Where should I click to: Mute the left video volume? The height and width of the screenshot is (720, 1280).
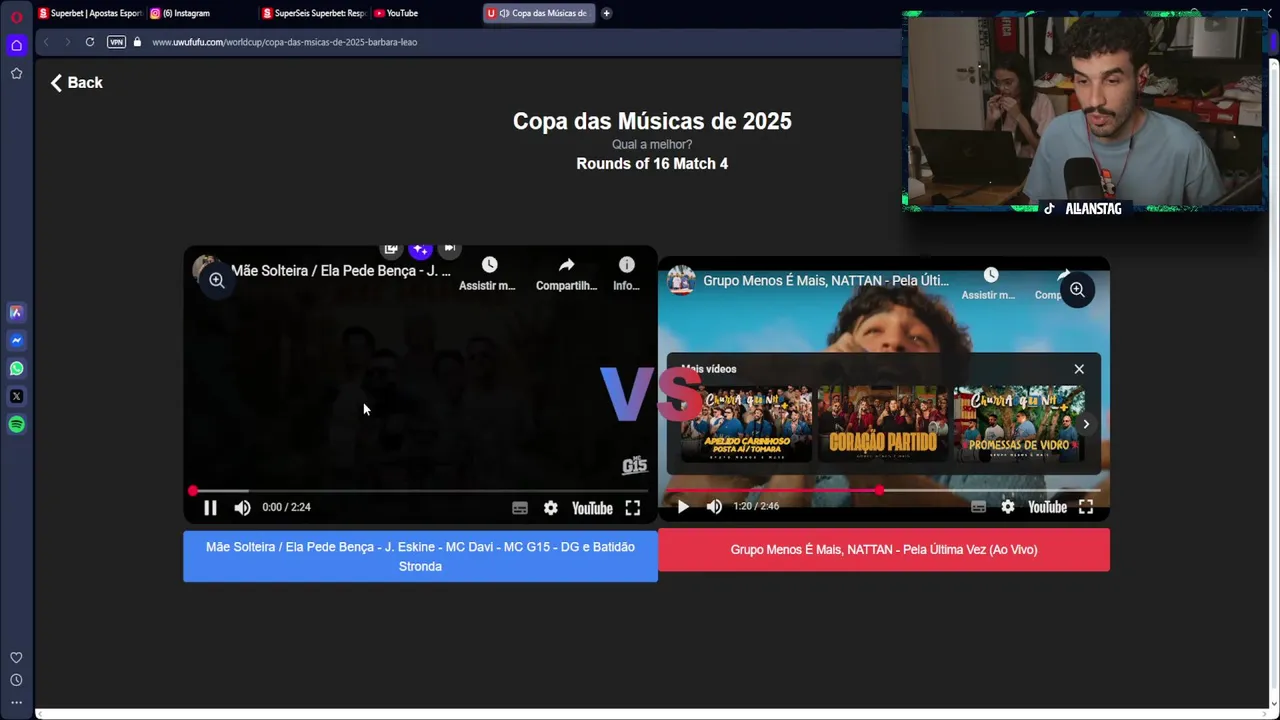pos(242,508)
